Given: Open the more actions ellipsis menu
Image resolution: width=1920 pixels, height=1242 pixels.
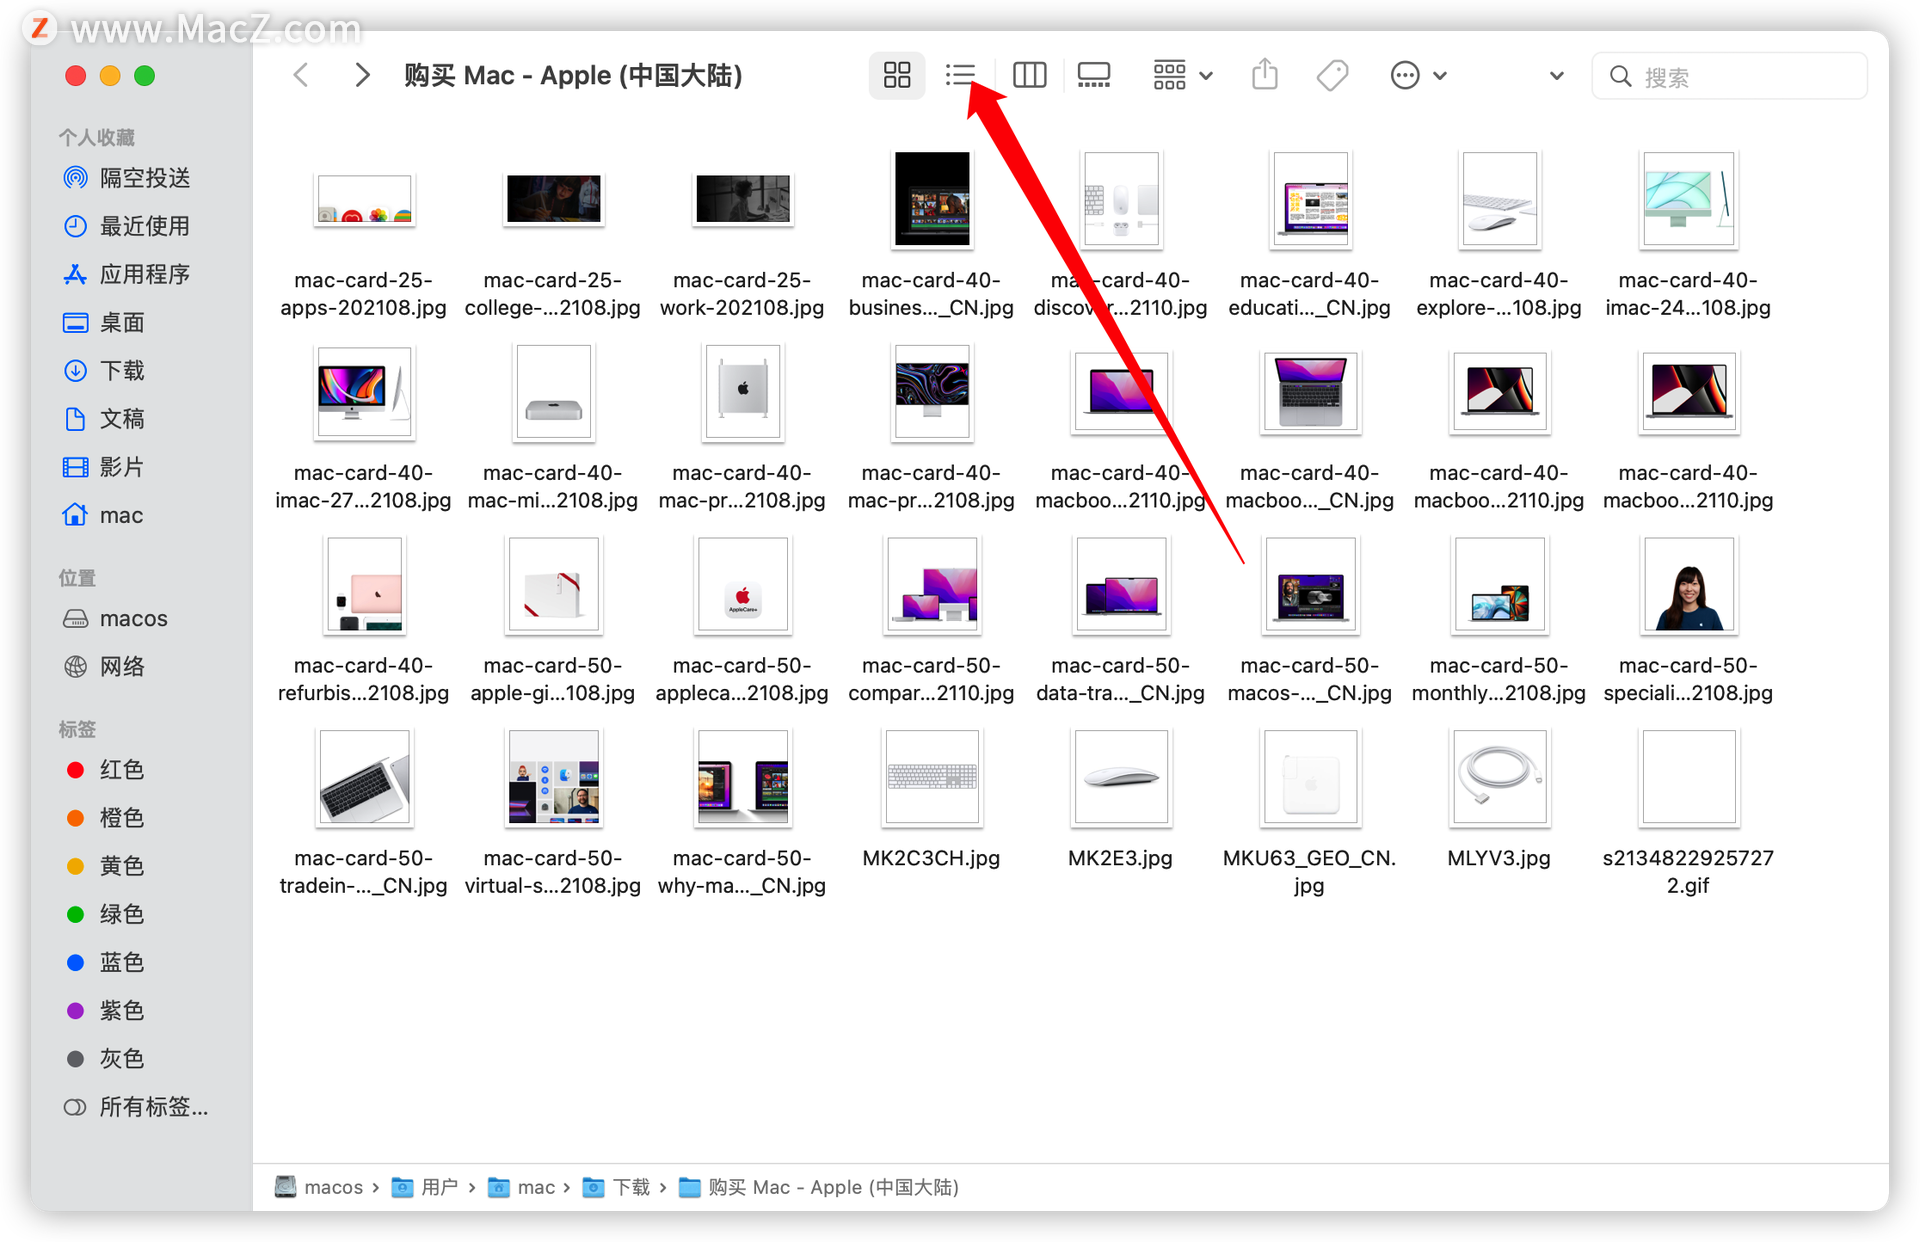Looking at the screenshot, I should pyautogui.click(x=1418, y=75).
